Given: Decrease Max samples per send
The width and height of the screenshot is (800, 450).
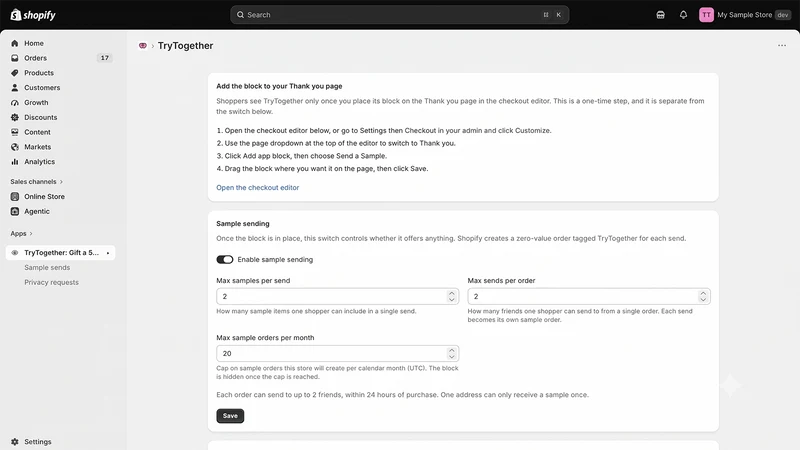Looking at the screenshot, I should 452,299.
